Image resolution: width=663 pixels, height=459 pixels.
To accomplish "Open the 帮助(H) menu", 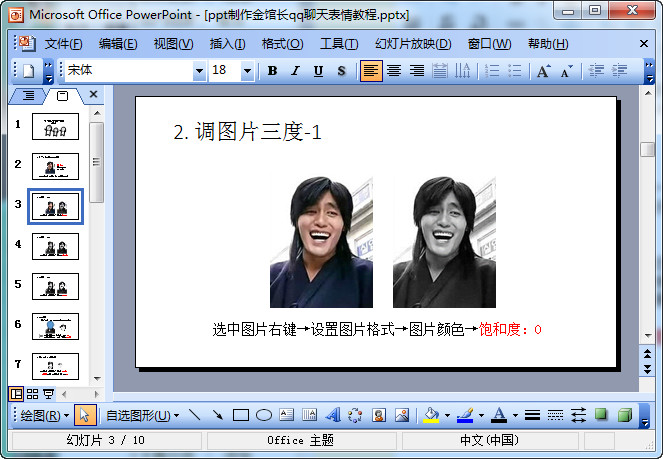I will coord(548,44).
